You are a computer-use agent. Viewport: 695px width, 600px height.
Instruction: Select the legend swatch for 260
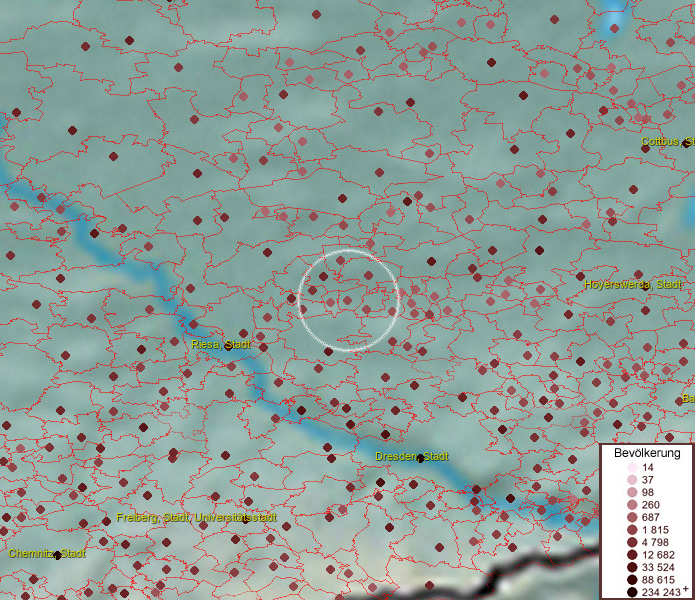(631, 505)
